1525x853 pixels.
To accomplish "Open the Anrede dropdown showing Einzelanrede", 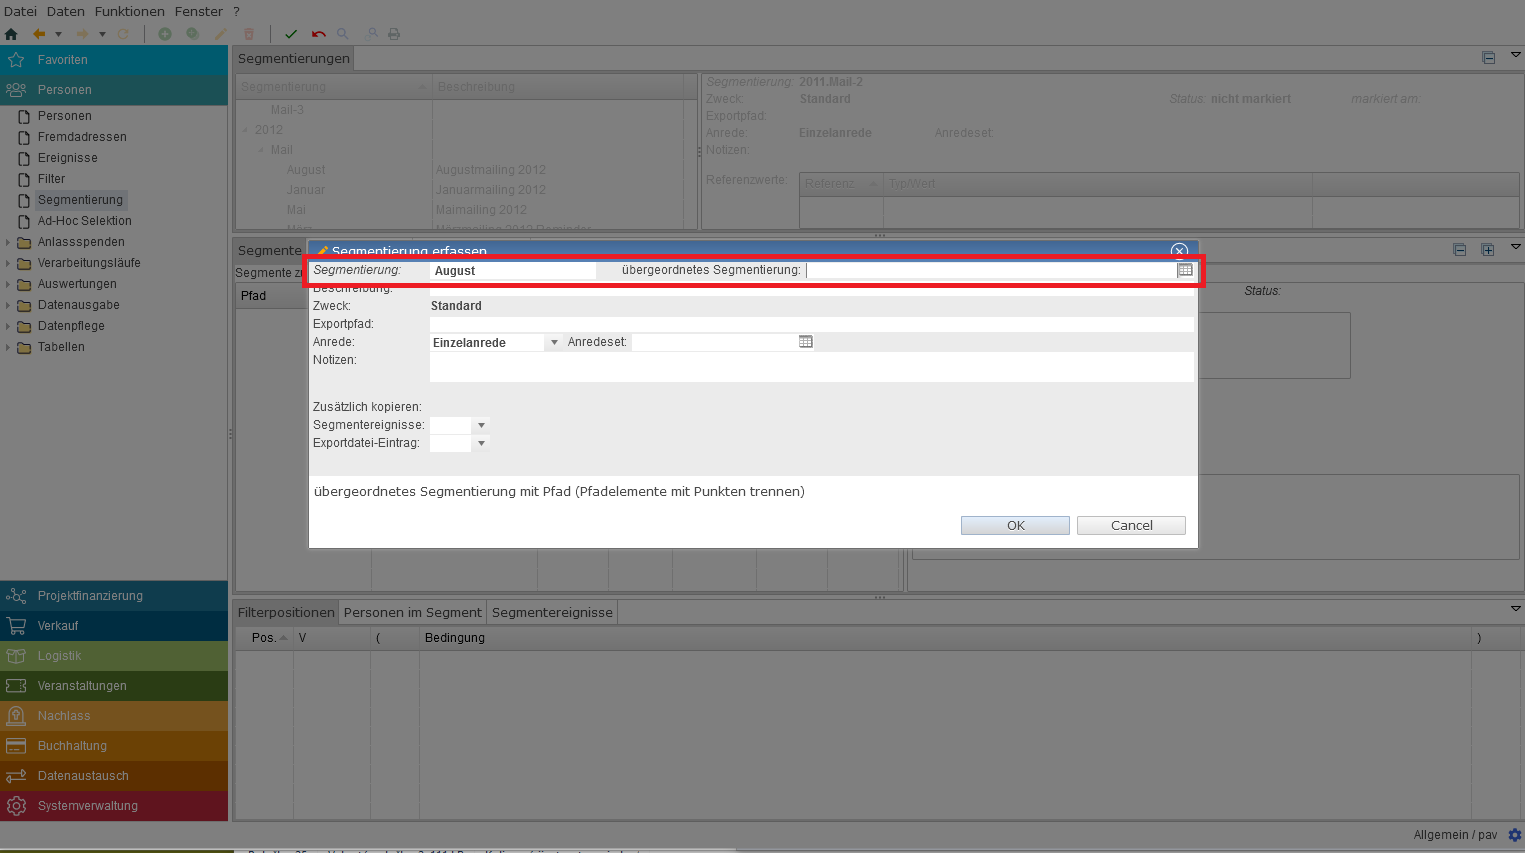I will [554, 343].
